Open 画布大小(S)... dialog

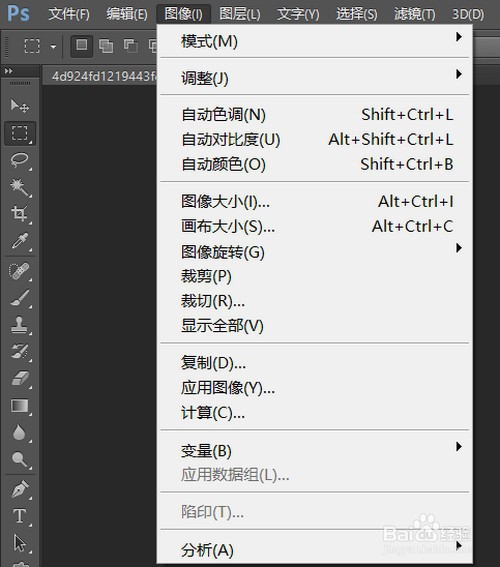click(x=315, y=226)
